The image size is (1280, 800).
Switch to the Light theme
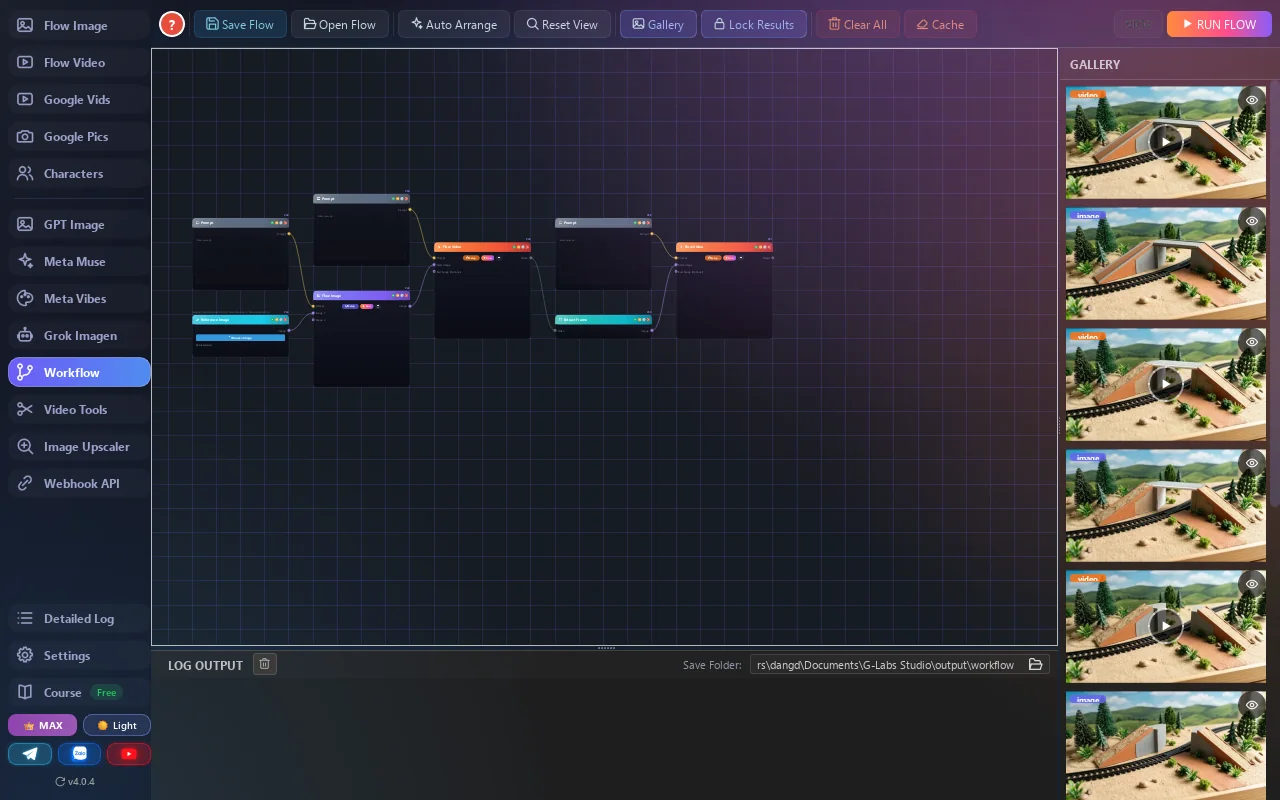pos(117,725)
